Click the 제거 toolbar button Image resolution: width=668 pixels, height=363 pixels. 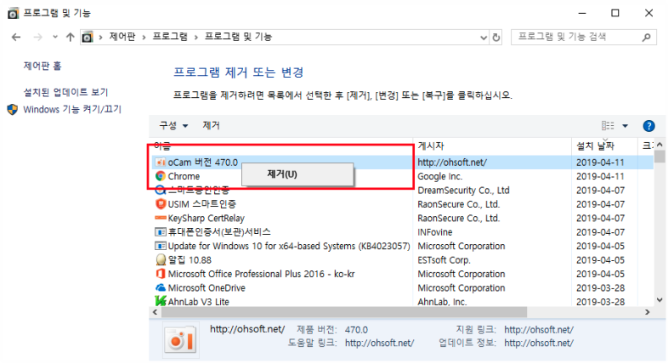[x=211, y=126]
